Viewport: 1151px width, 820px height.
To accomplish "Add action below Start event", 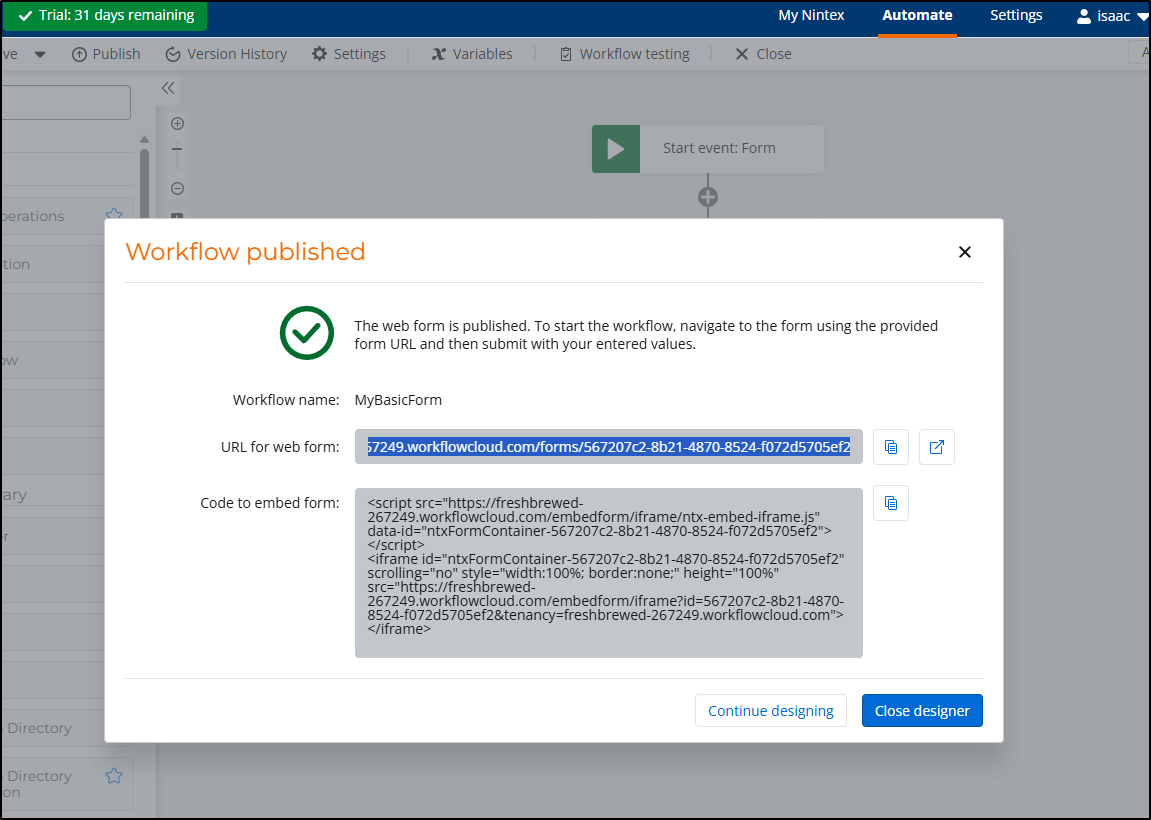I will point(708,197).
